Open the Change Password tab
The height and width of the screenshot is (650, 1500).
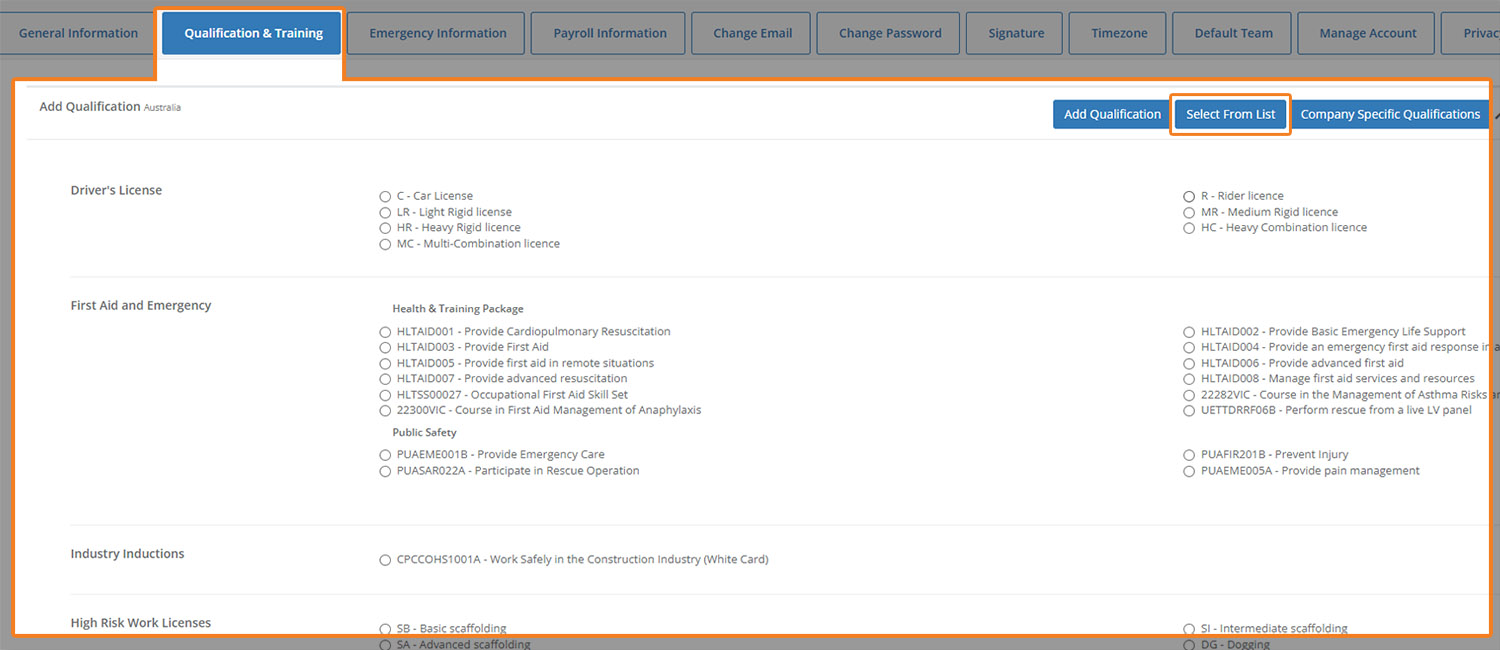[x=890, y=33]
